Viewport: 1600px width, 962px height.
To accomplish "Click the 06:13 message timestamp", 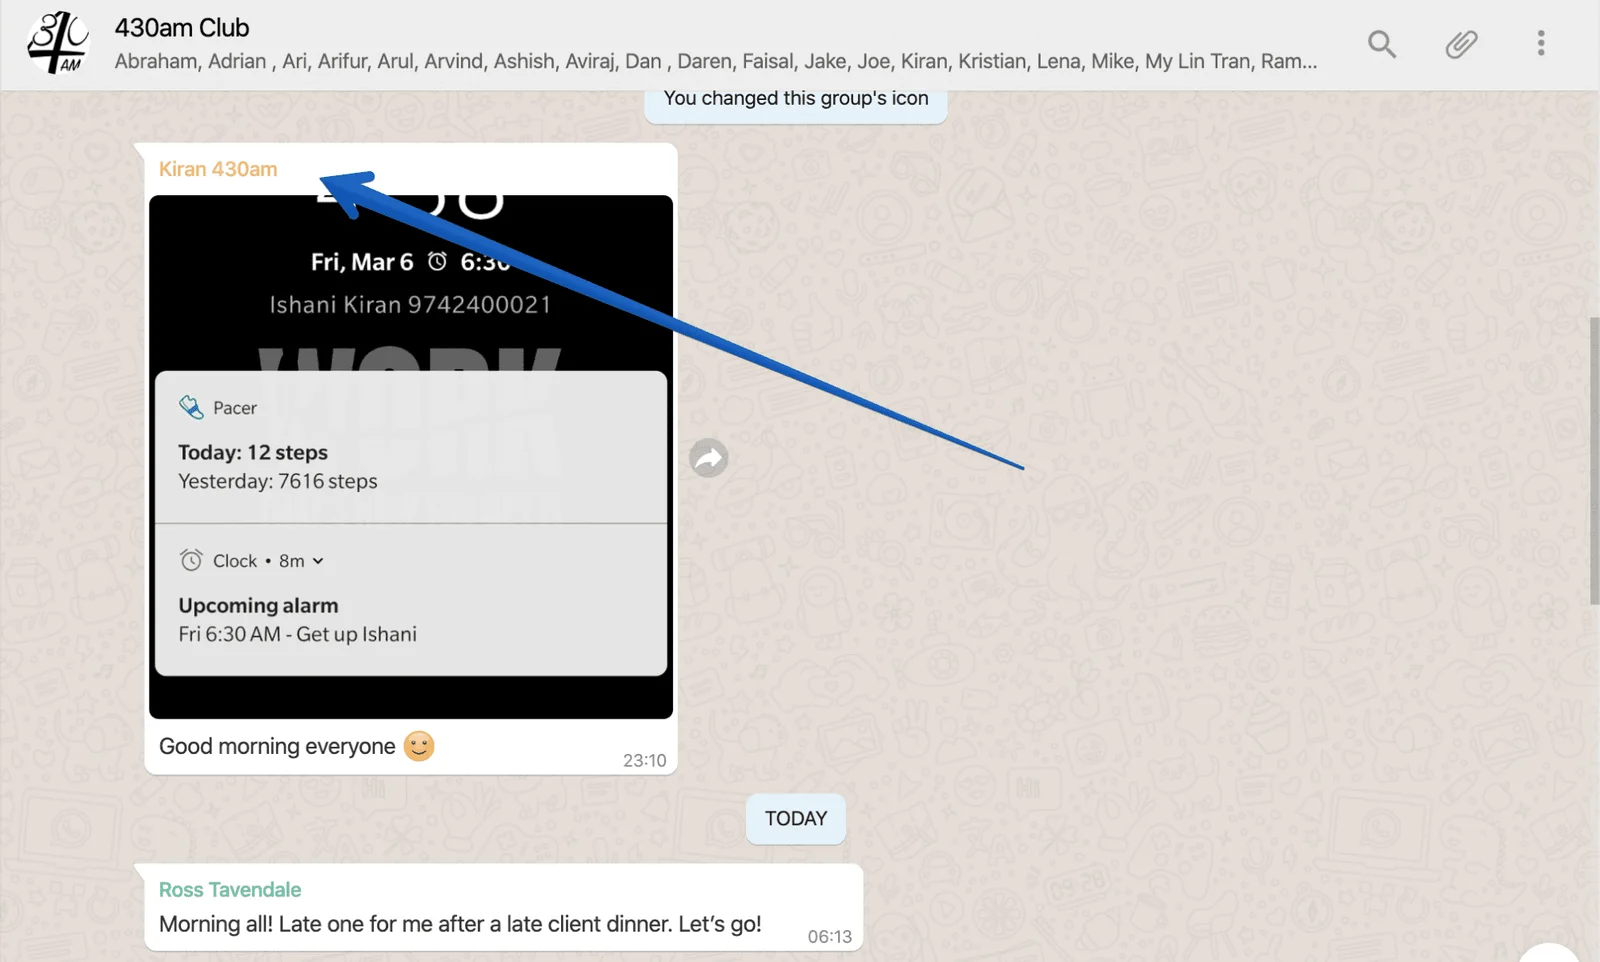I will (x=830, y=937).
